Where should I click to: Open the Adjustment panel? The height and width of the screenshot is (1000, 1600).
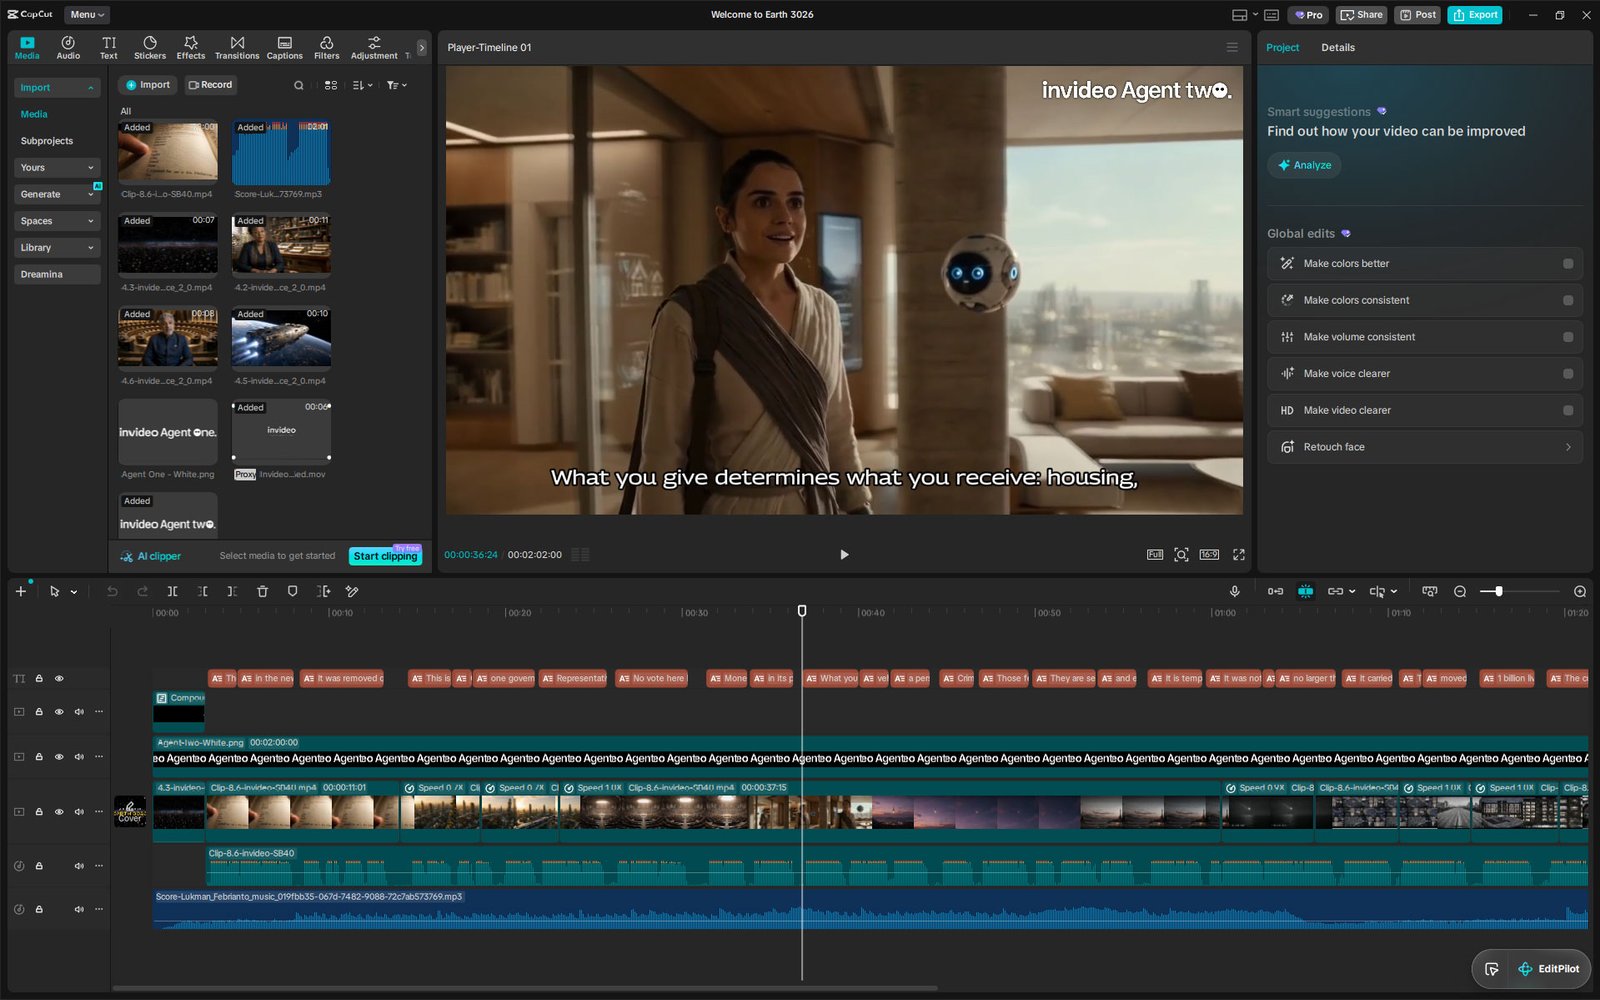point(374,47)
